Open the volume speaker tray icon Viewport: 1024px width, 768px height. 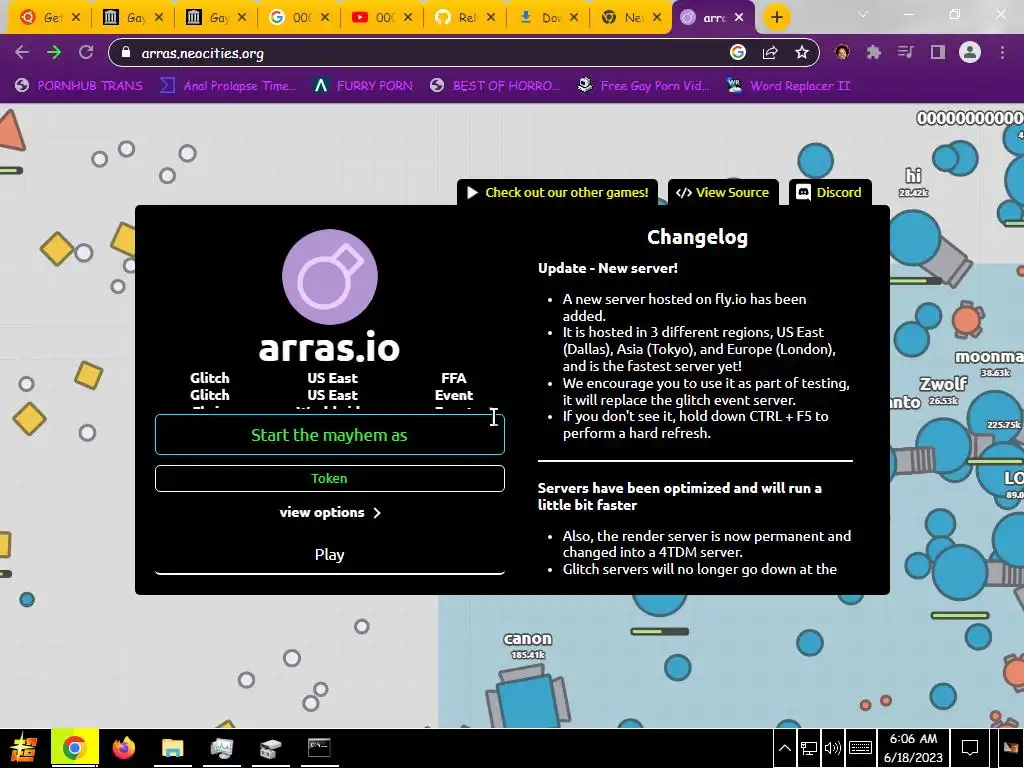pos(833,748)
